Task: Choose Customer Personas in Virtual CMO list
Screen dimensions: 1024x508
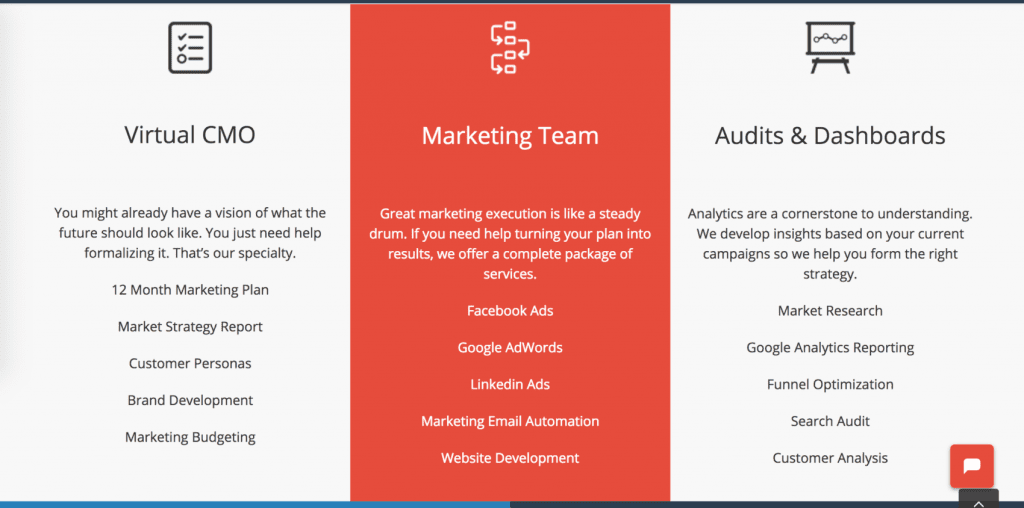Action: (190, 363)
